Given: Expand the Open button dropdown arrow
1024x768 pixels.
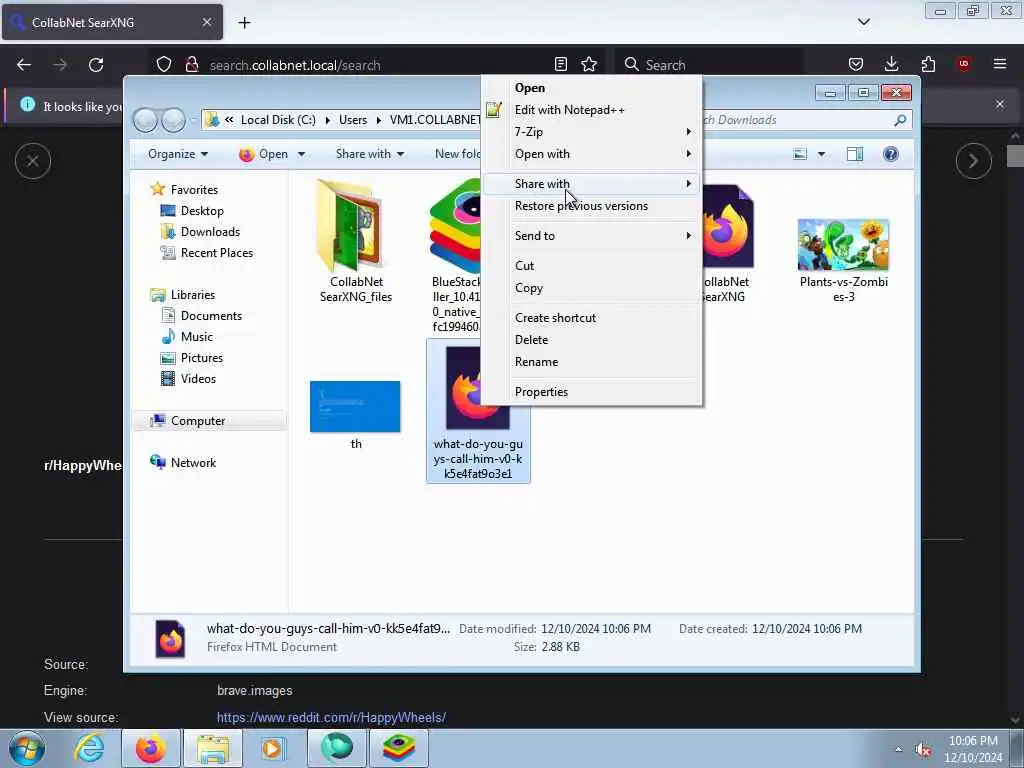Looking at the screenshot, I should click(301, 154).
